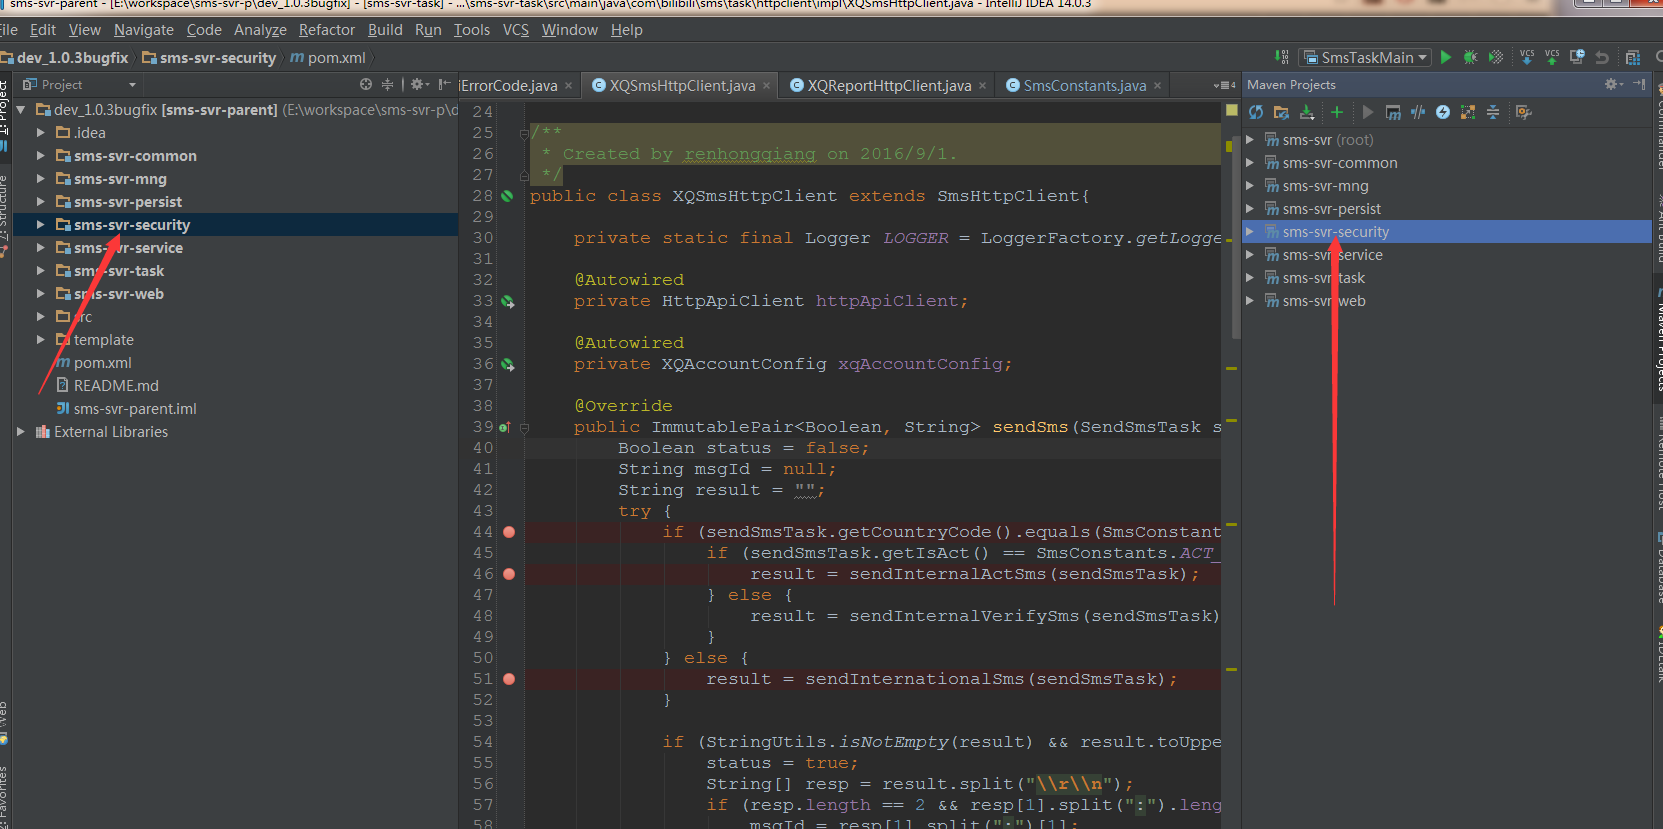
Task: Expand sms-svr-common folder in project tree
Action: click(40, 156)
